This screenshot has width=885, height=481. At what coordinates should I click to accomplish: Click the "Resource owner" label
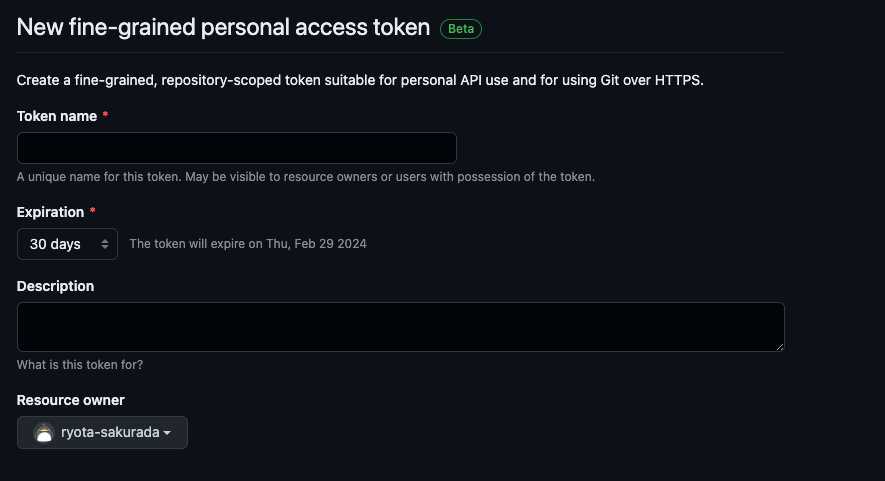pyautogui.click(x=71, y=400)
